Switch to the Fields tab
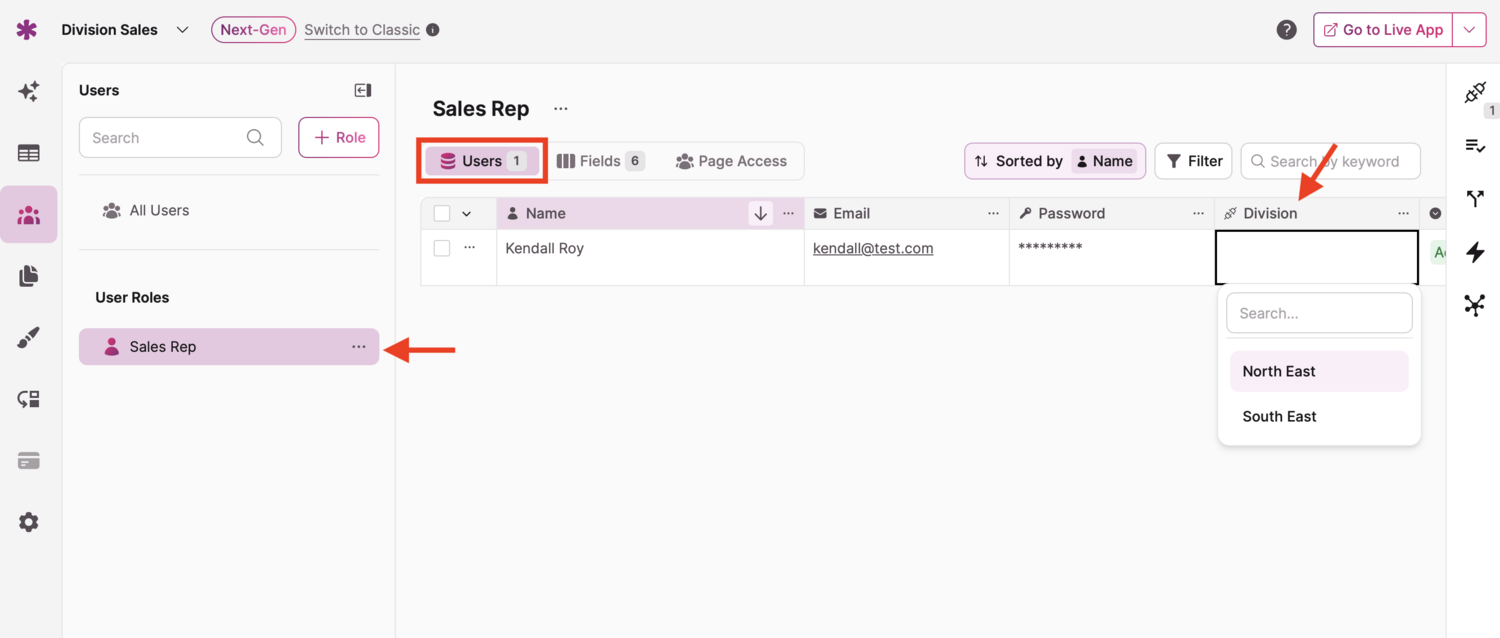 coord(600,161)
